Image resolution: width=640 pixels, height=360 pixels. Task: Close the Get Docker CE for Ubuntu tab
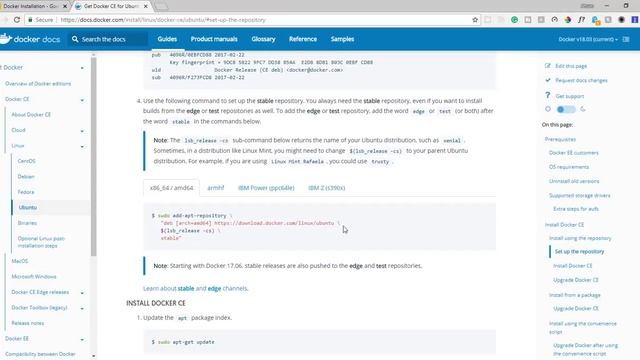pos(146,6)
